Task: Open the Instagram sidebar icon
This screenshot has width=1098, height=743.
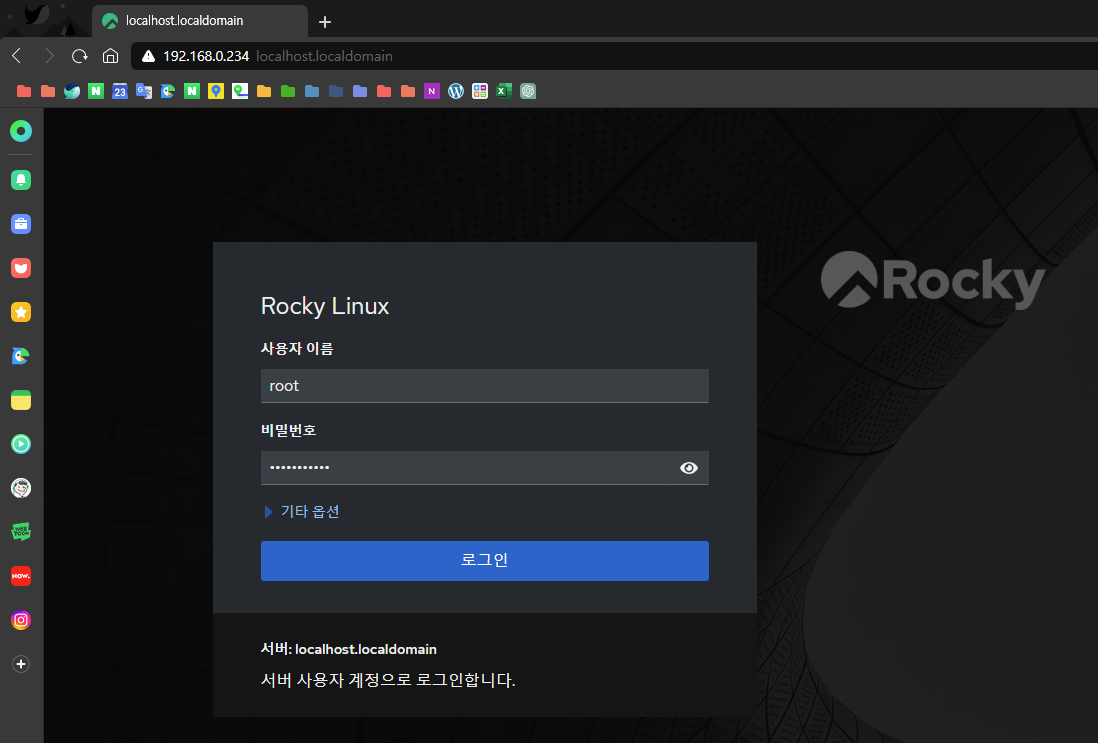Action: 21,620
